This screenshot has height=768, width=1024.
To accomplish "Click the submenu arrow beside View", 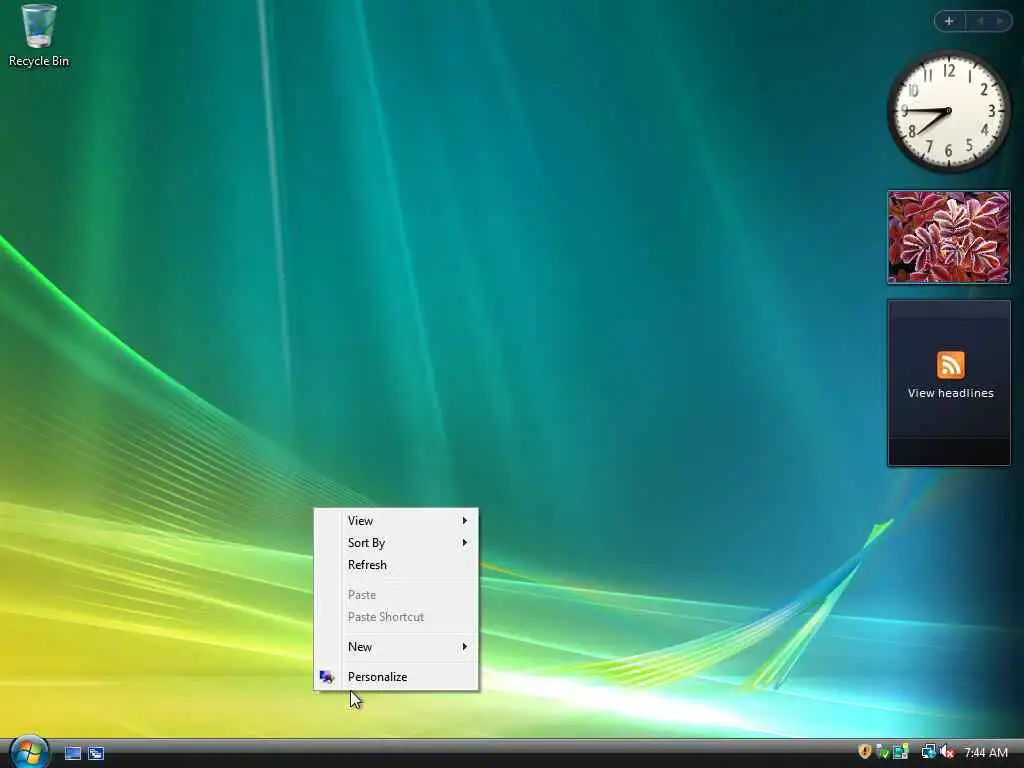I will coord(464,520).
